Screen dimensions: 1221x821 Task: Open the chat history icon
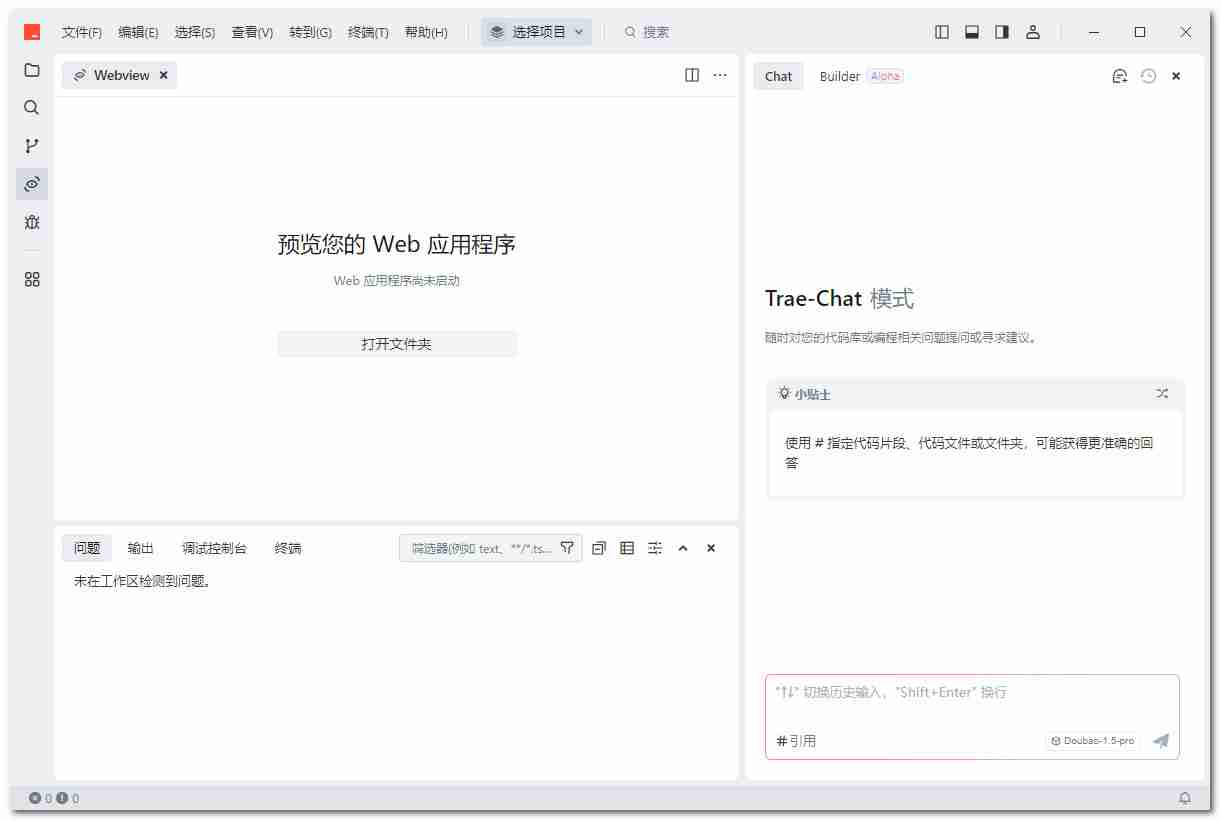click(1148, 75)
